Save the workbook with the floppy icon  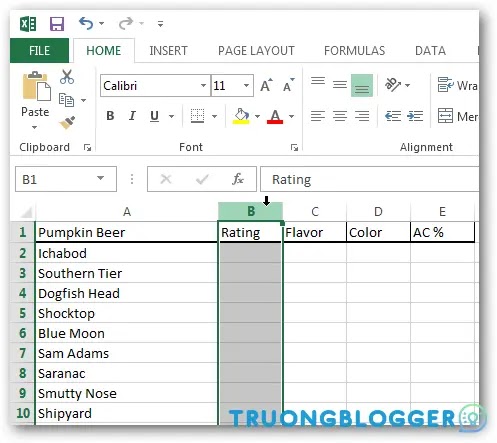[57, 24]
